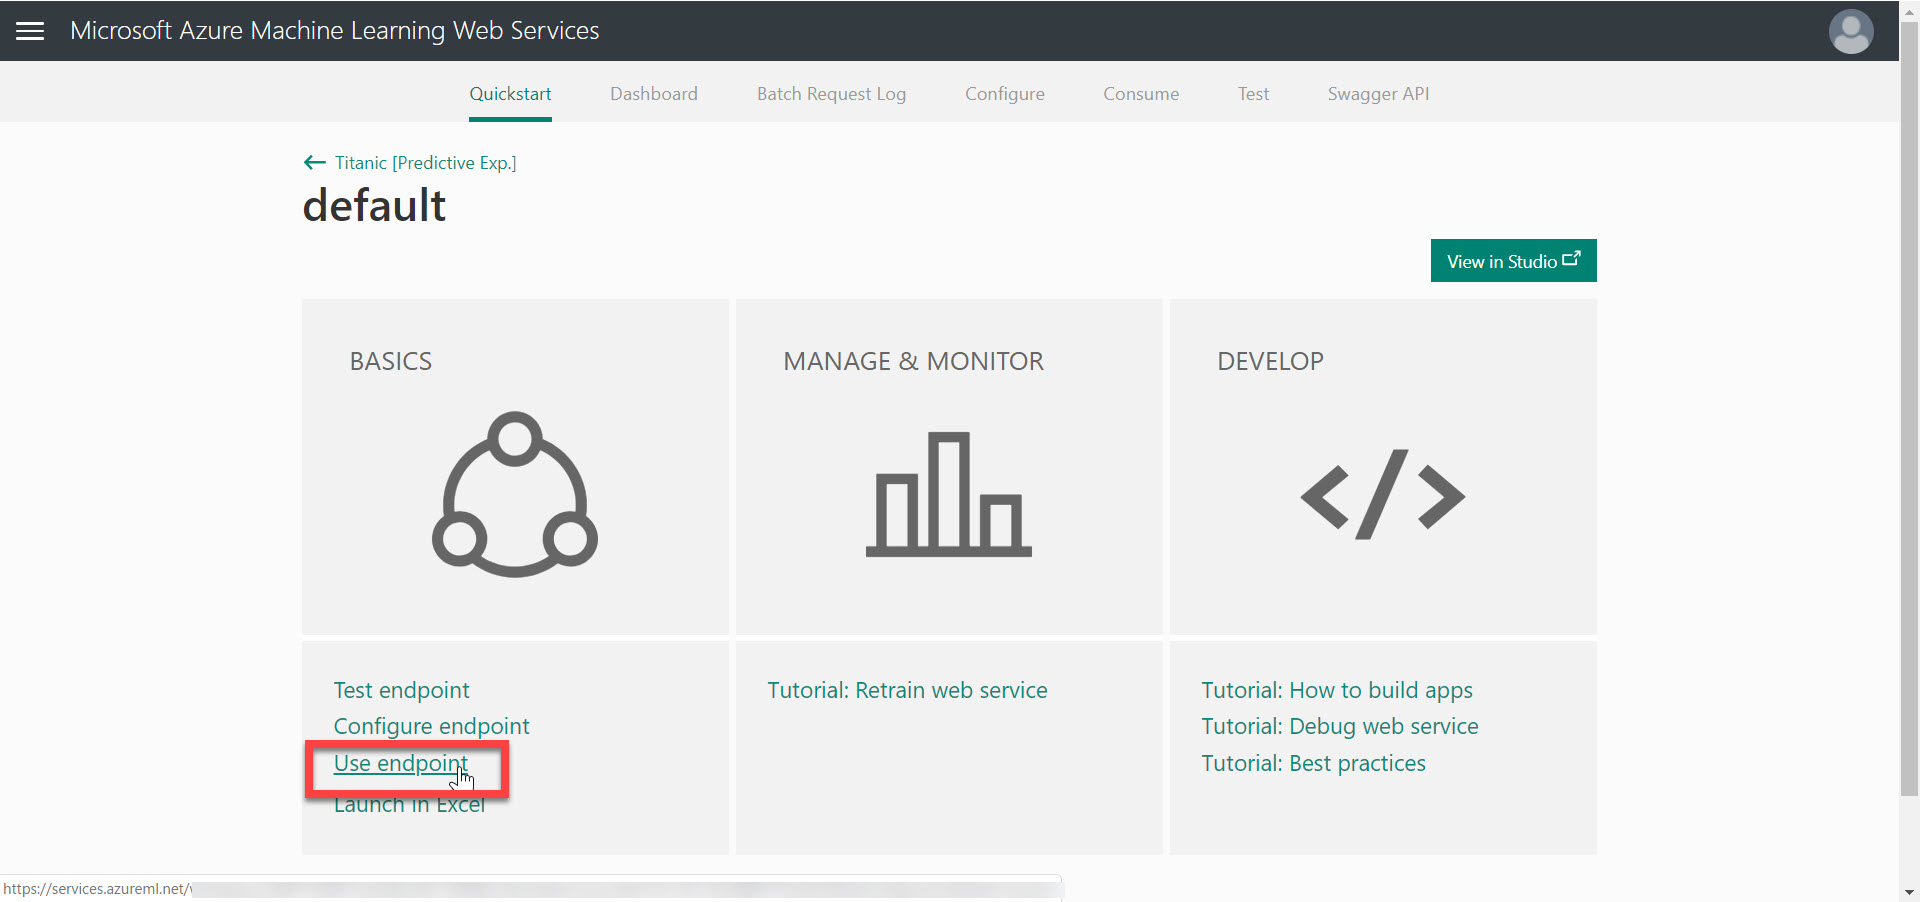Image resolution: width=1920 pixels, height=902 pixels.
Task: Open Tutorial: Retrain web service
Action: pyautogui.click(x=907, y=690)
